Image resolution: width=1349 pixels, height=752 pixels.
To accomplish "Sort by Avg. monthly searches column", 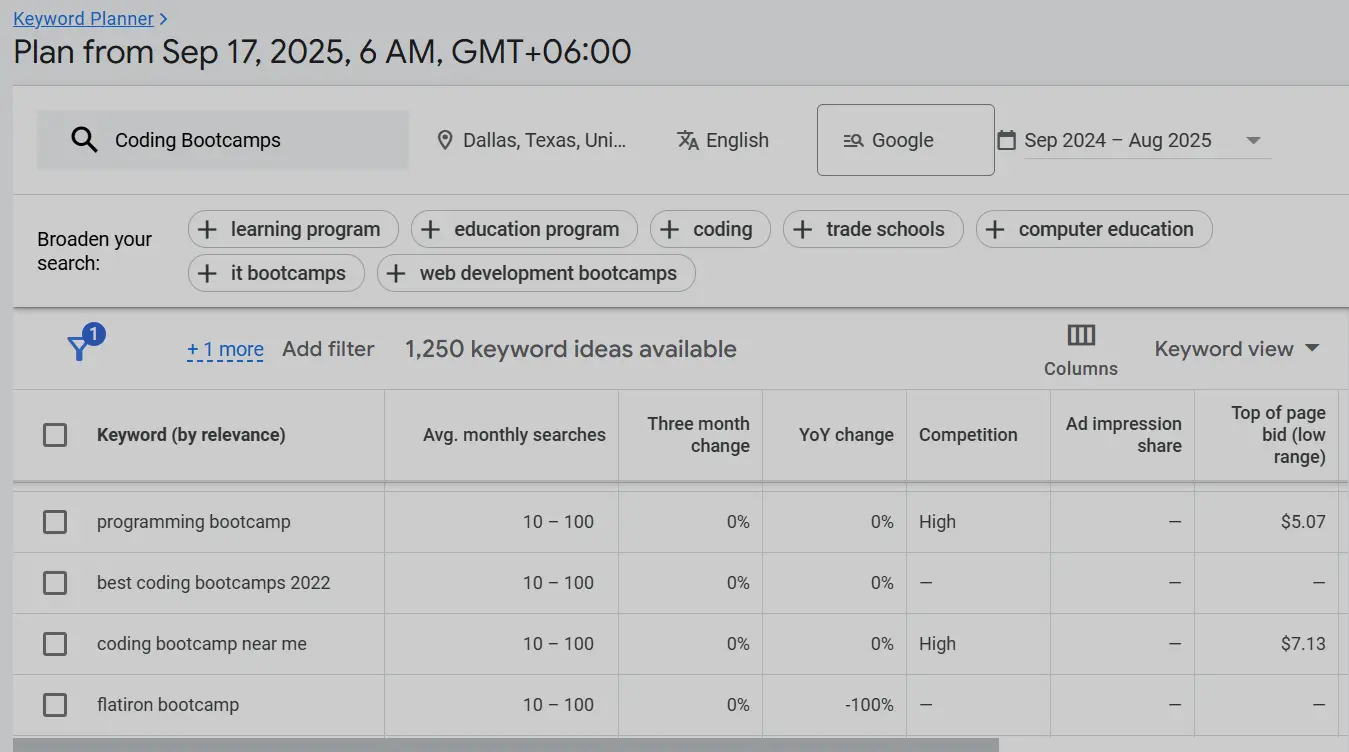I will pos(514,435).
